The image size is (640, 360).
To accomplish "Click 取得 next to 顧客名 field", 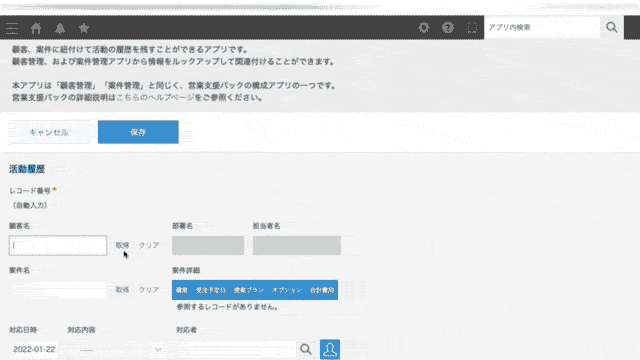I will tap(122, 245).
